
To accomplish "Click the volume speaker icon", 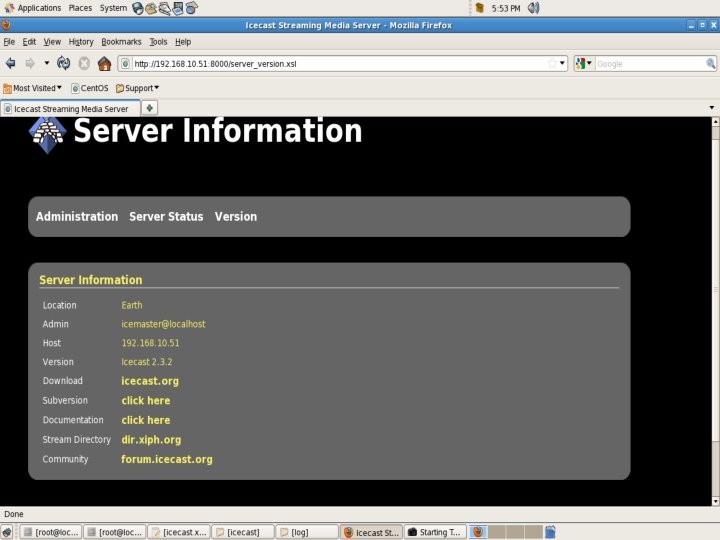I will pos(533,8).
